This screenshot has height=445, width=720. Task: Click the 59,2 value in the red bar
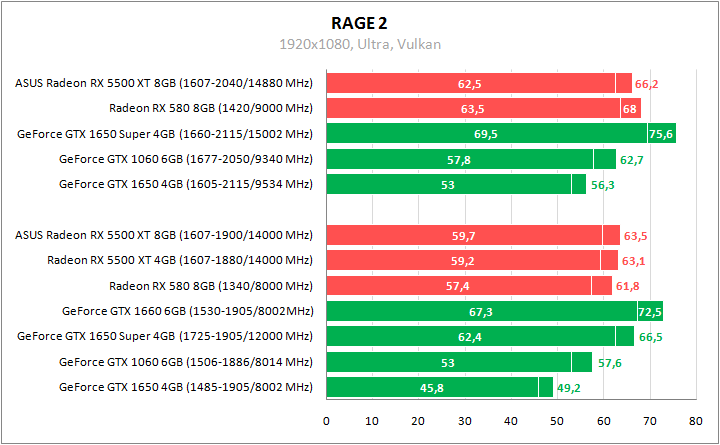tap(462, 261)
